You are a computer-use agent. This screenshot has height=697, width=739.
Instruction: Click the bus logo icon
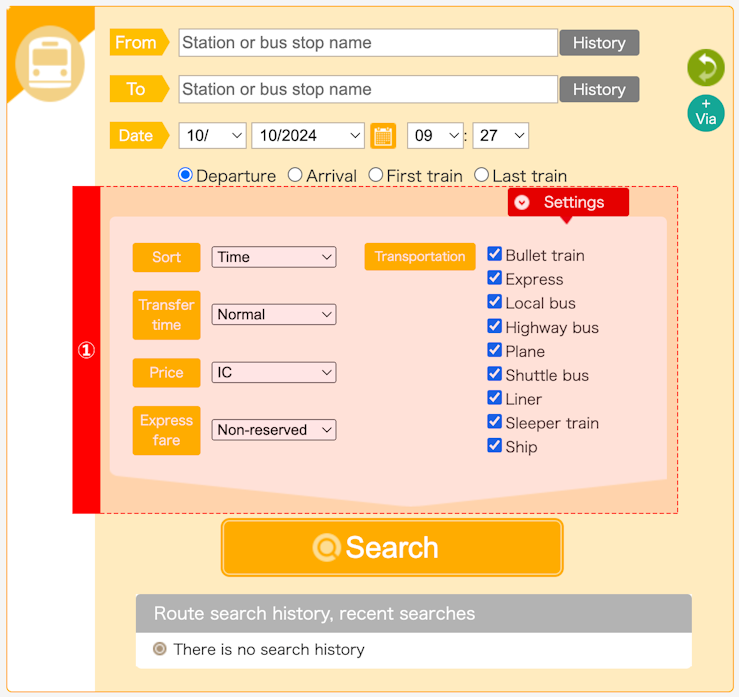pos(50,64)
